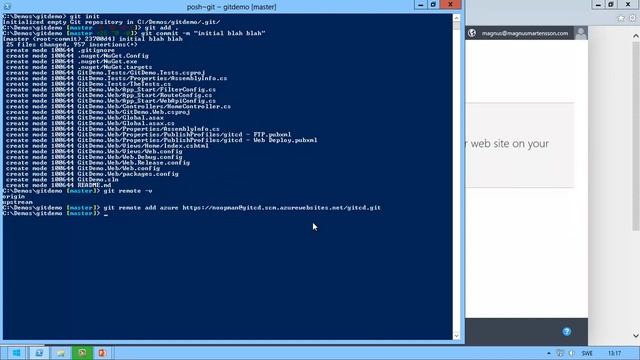Open the taskbar icon next to Start
This screenshot has width=640, height=360.
coord(39,353)
